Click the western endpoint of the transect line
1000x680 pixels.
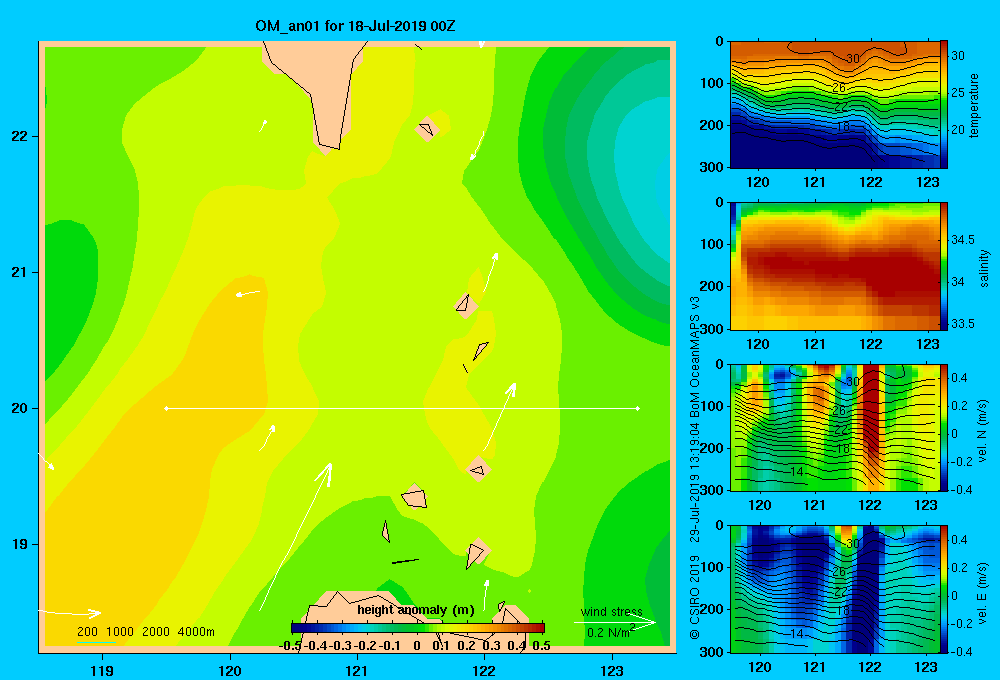tap(166, 408)
